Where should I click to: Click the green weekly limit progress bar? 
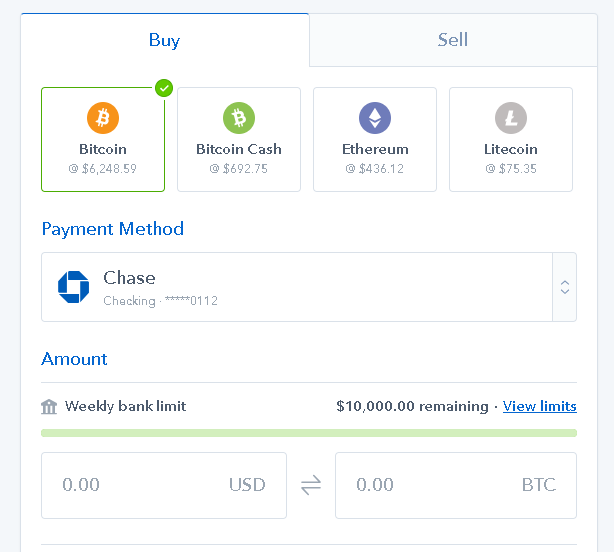(309, 433)
